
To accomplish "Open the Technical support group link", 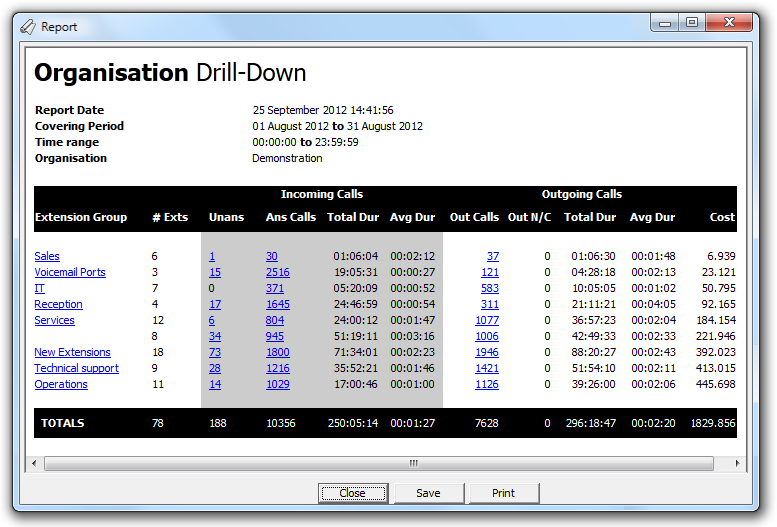I will pyautogui.click(x=77, y=368).
